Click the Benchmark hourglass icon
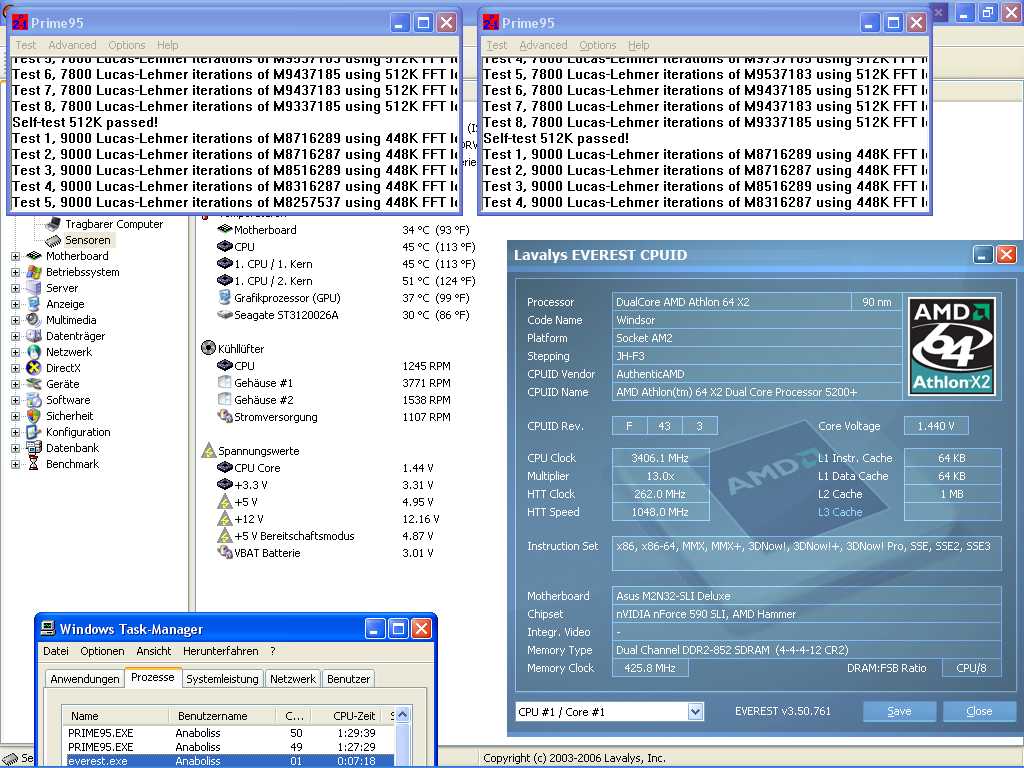Viewport: 1024px width, 768px height. pyautogui.click(x=34, y=464)
